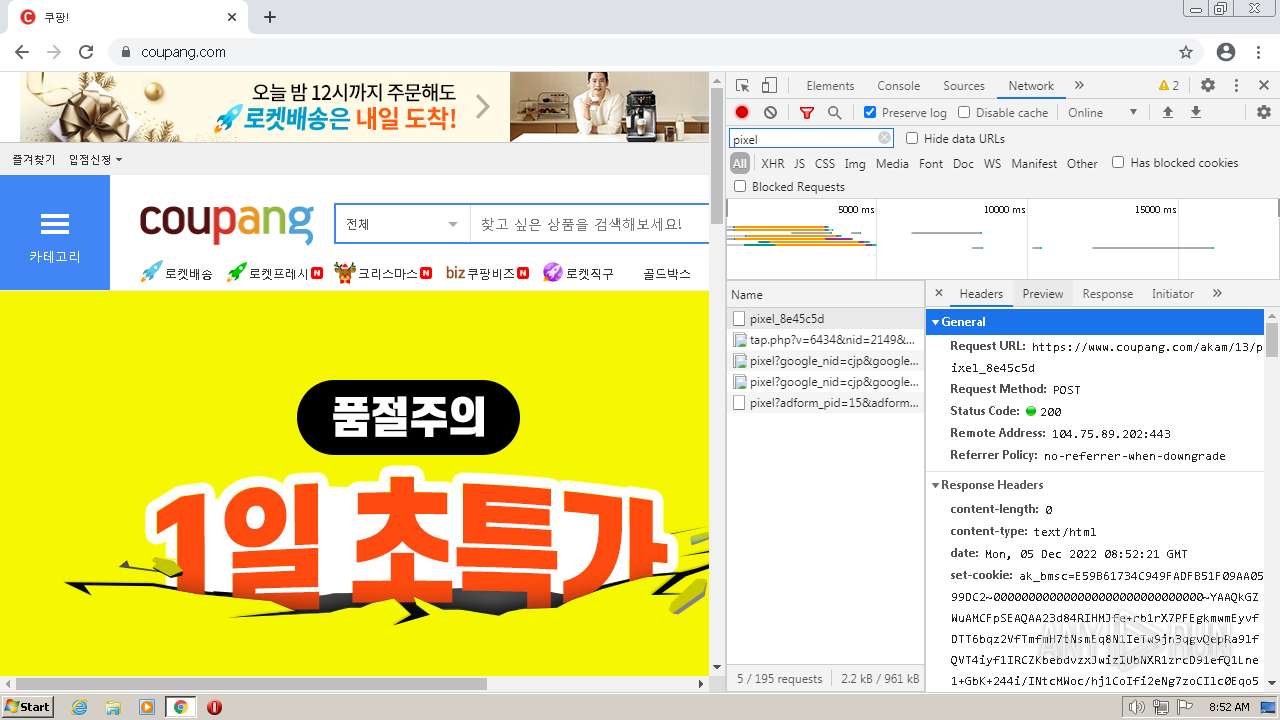
Task: Open a new browser tab
Action: tap(270, 17)
